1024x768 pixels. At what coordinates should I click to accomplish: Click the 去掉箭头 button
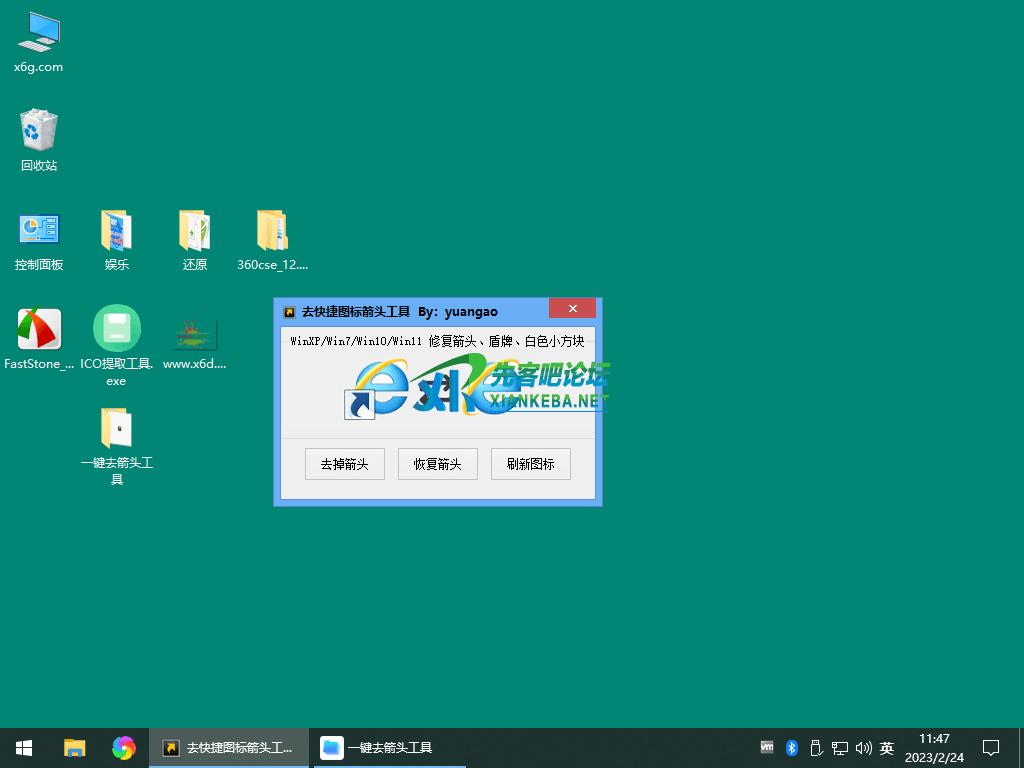(344, 464)
